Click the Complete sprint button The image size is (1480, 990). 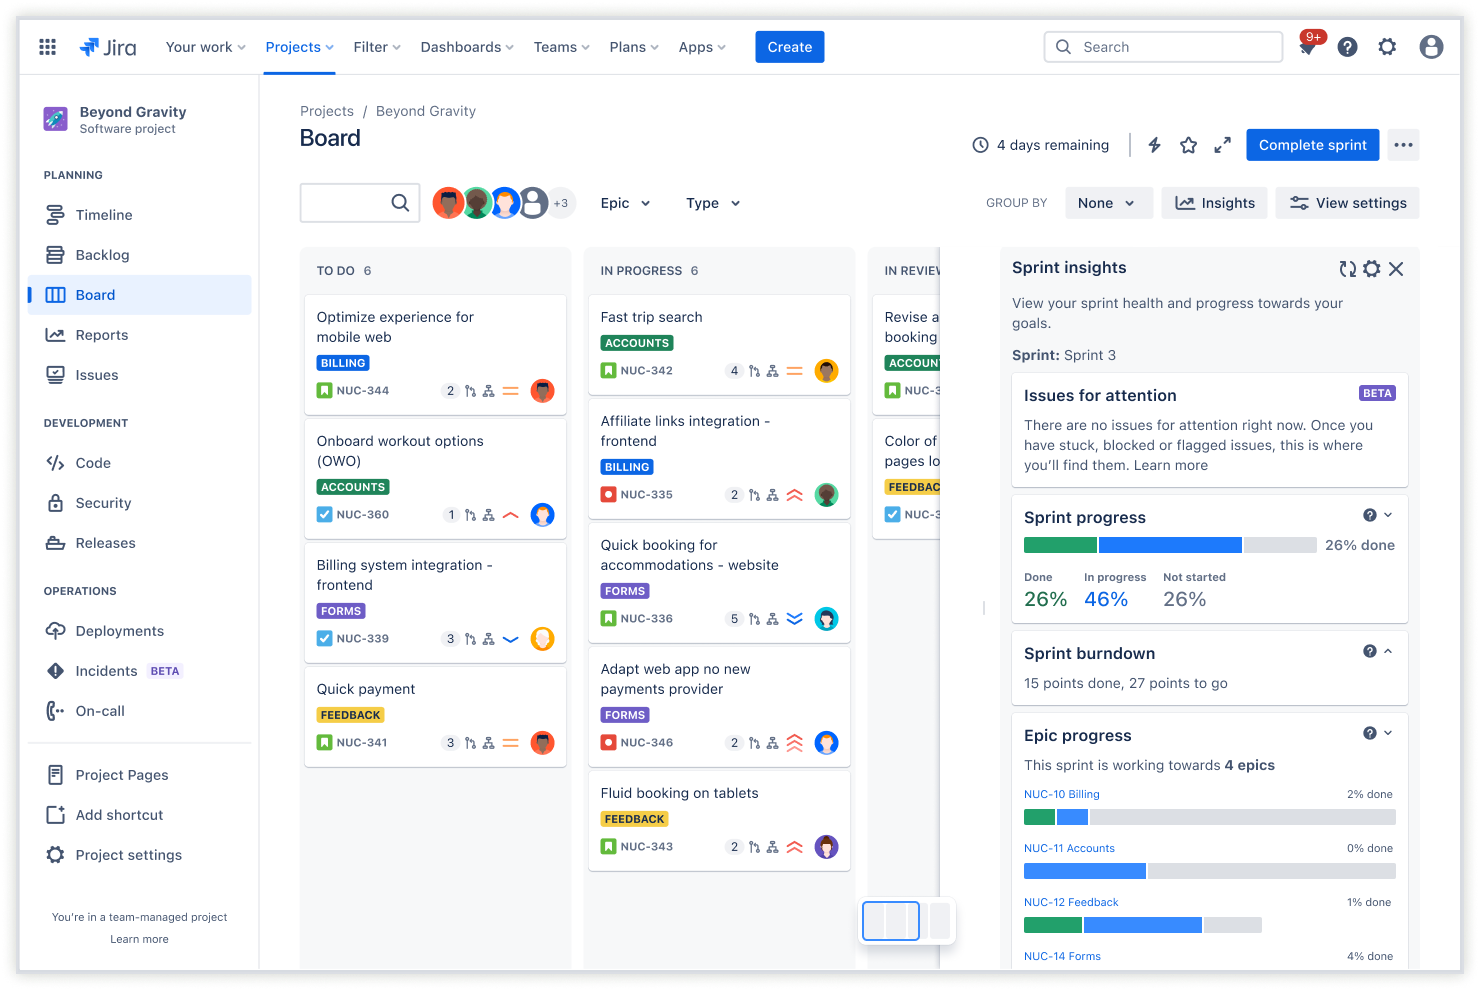click(1312, 144)
